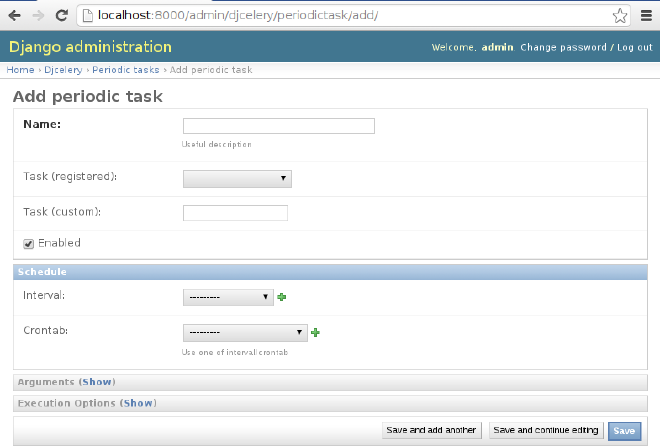The height and width of the screenshot is (446, 660).
Task: Click the Change password link
Action: [563, 47]
